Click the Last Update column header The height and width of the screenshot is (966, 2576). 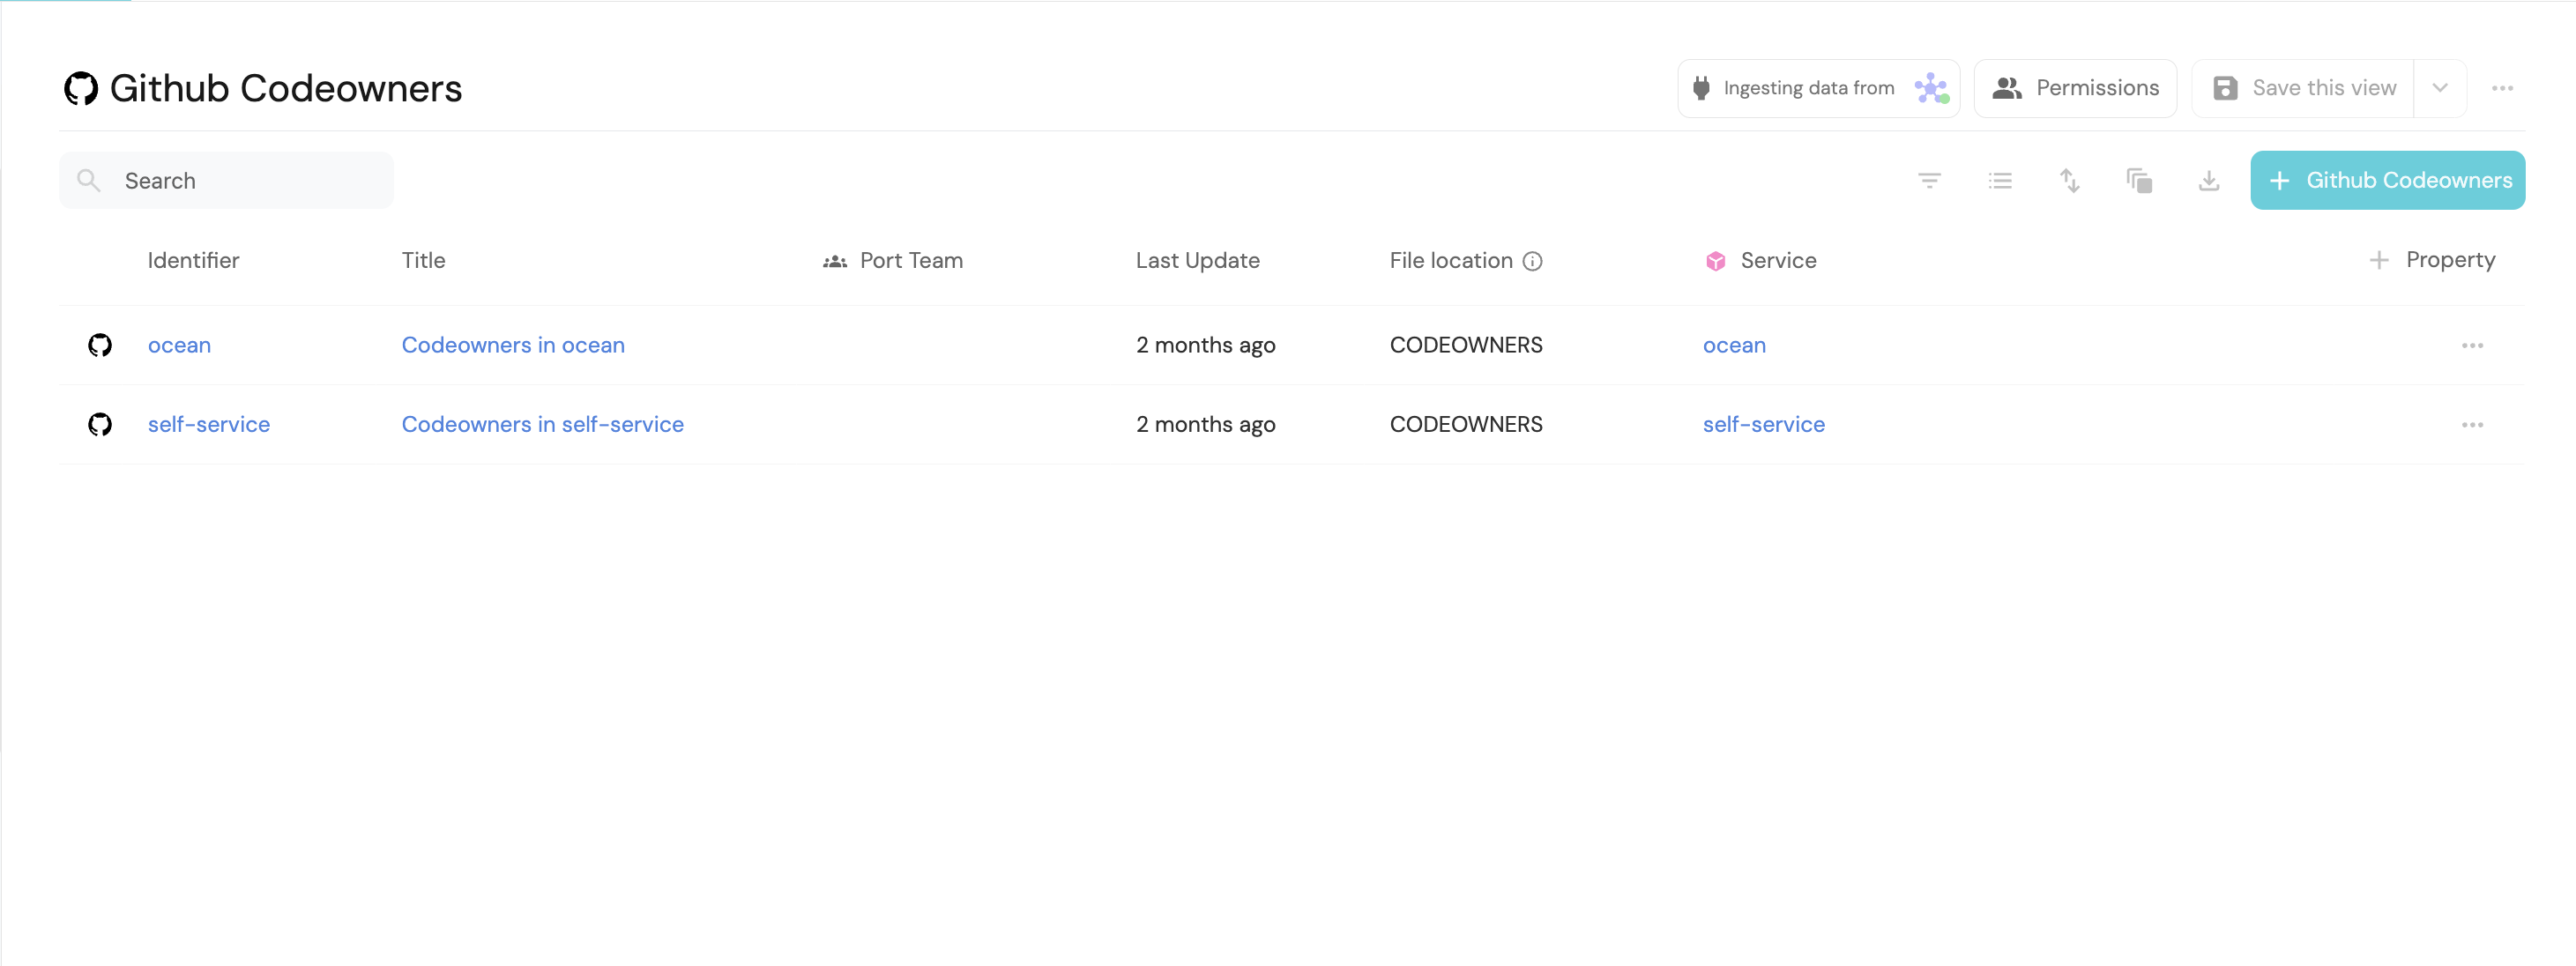[x=1197, y=260]
